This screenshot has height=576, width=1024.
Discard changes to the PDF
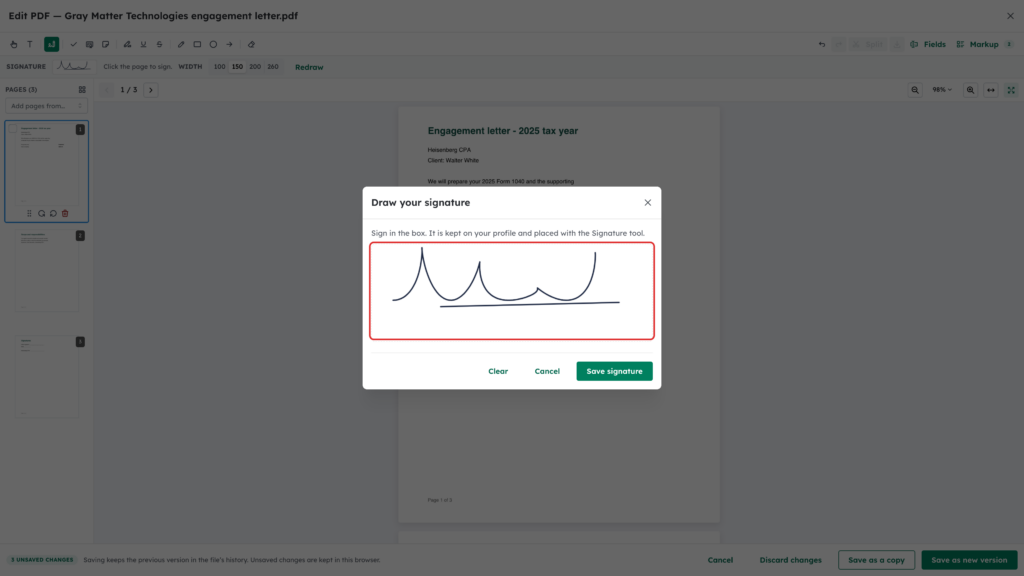click(790, 560)
